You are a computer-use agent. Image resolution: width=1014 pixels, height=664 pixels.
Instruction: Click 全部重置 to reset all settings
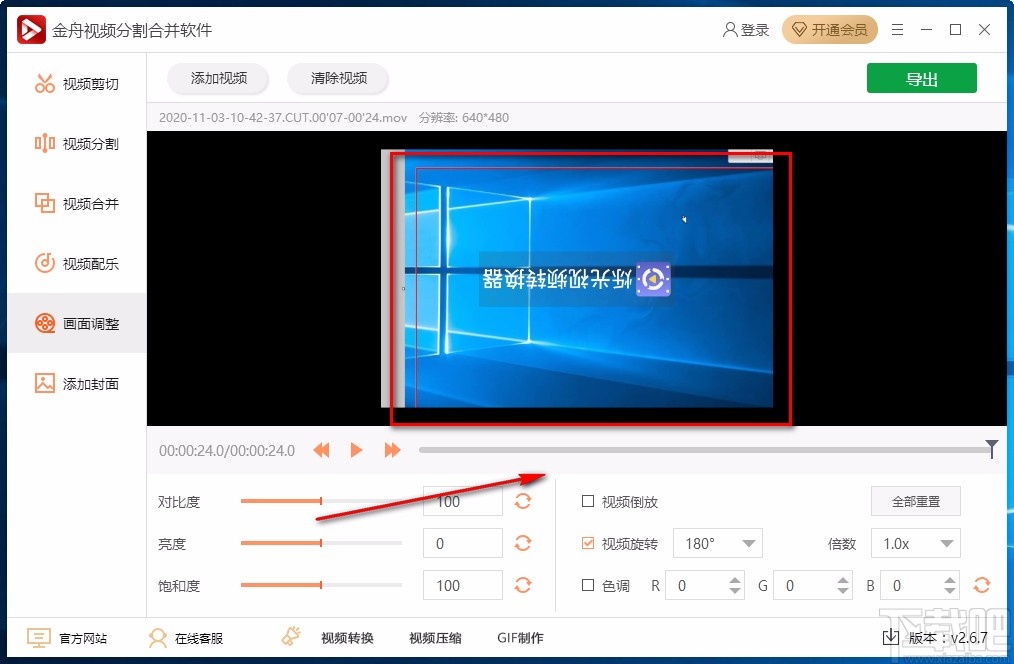915,501
